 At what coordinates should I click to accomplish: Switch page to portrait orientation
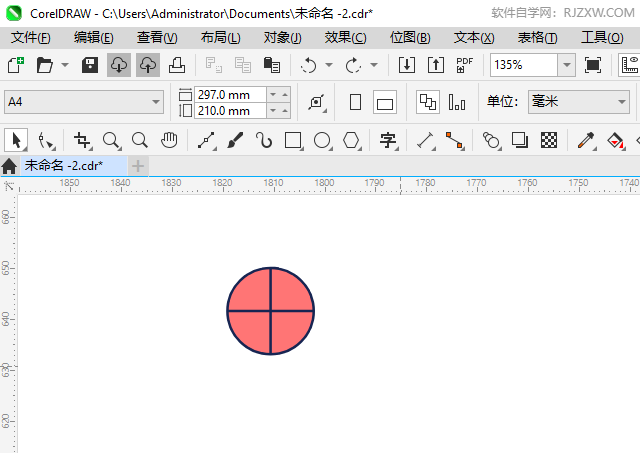tap(355, 102)
